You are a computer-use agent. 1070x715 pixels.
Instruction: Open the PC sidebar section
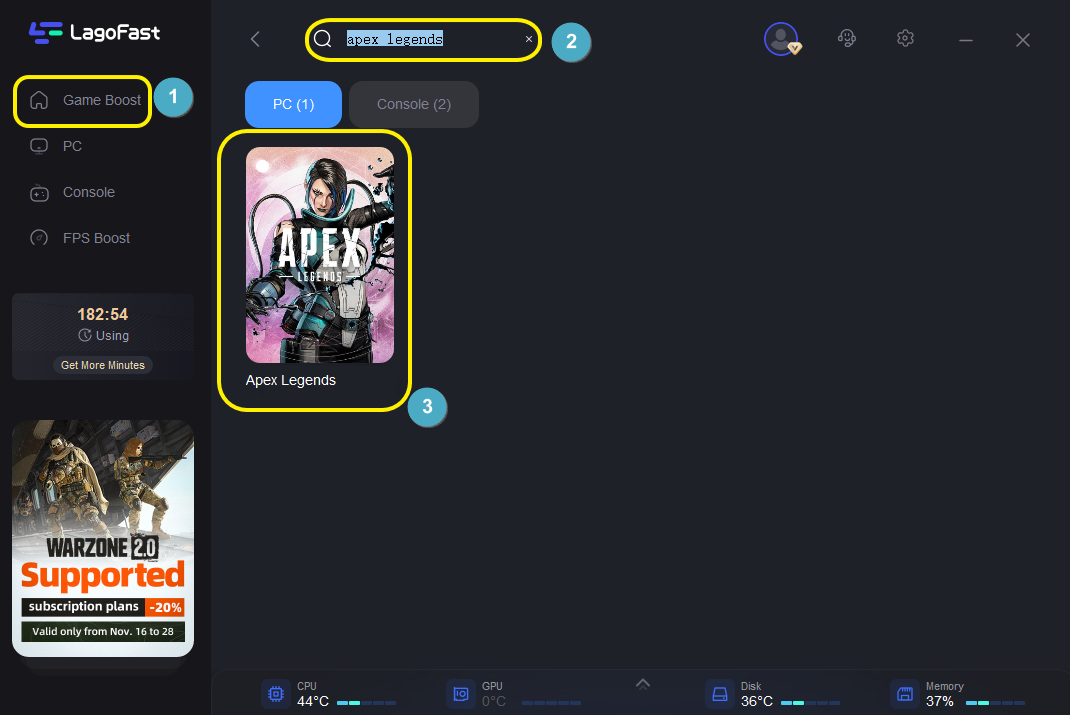coord(72,146)
